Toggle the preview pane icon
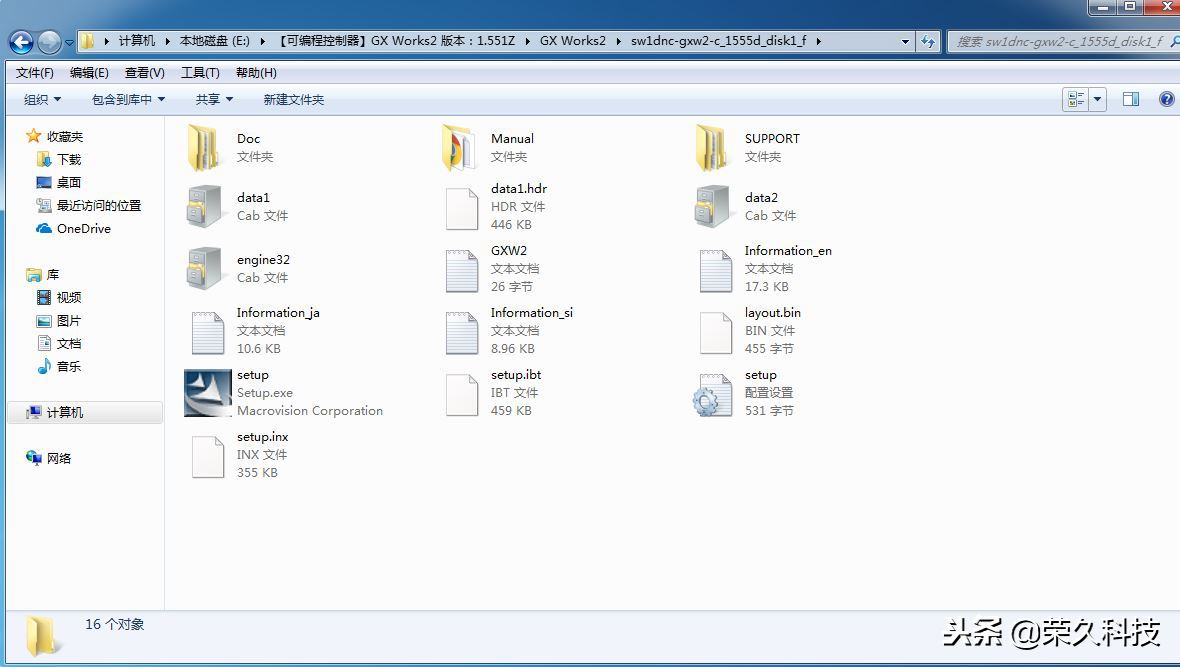This screenshot has height=667, width=1180. (x=1131, y=99)
